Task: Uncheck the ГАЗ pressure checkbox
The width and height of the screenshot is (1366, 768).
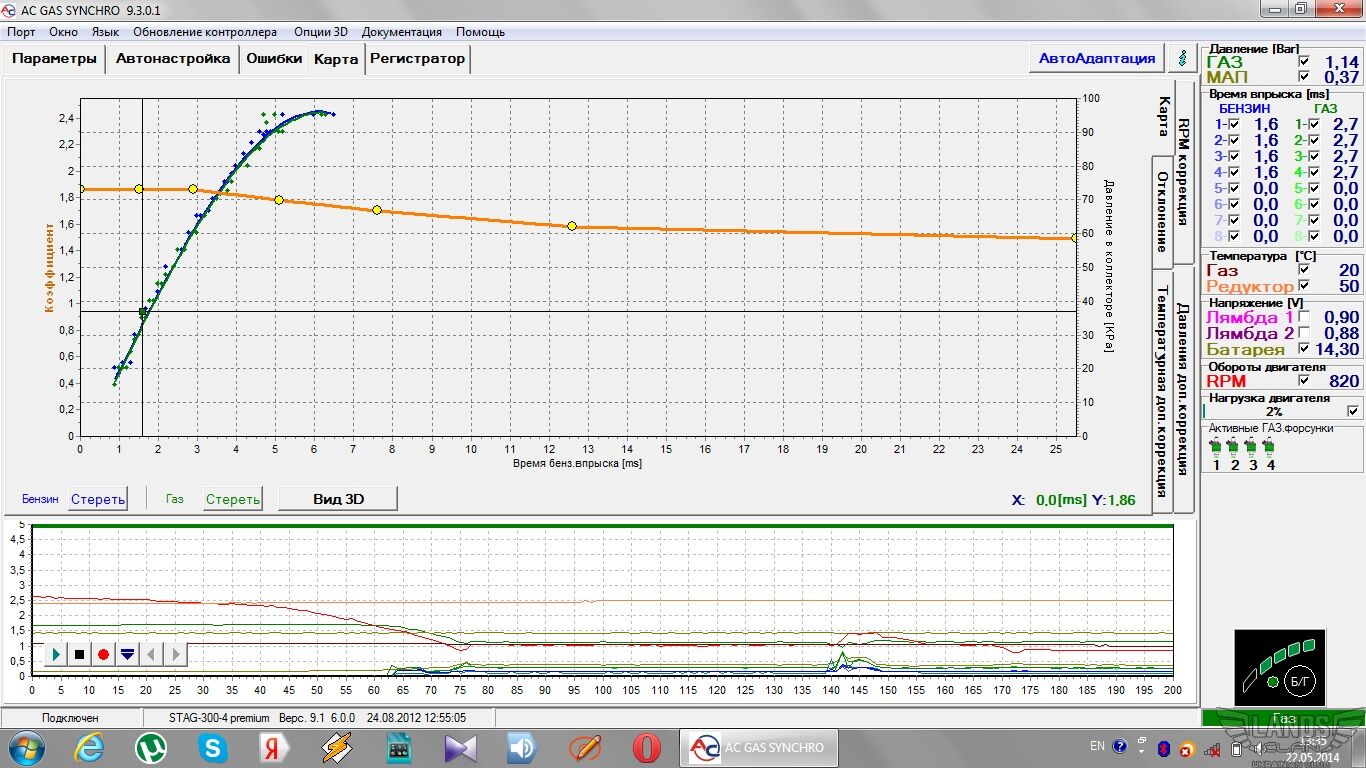Action: pyautogui.click(x=1304, y=62)
